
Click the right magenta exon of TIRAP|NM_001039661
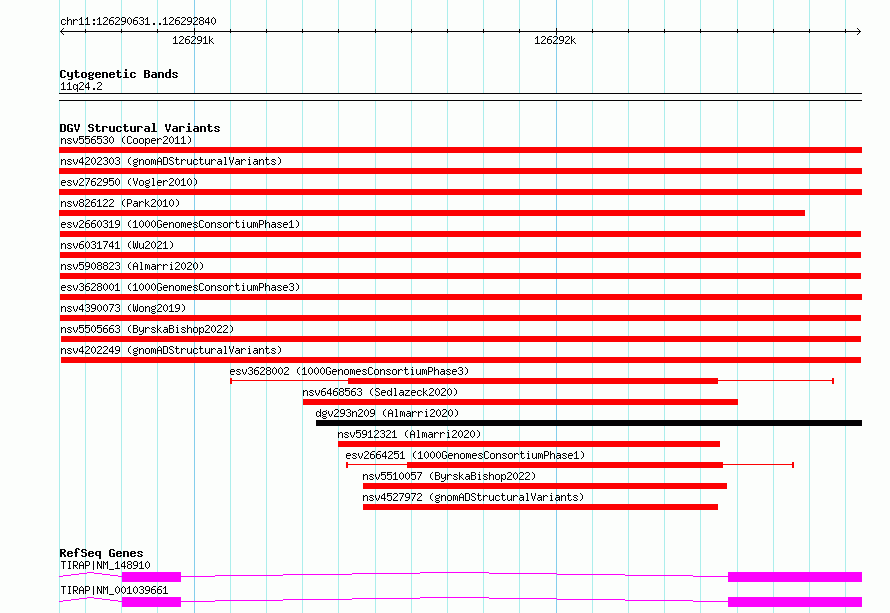pos(795,602)
